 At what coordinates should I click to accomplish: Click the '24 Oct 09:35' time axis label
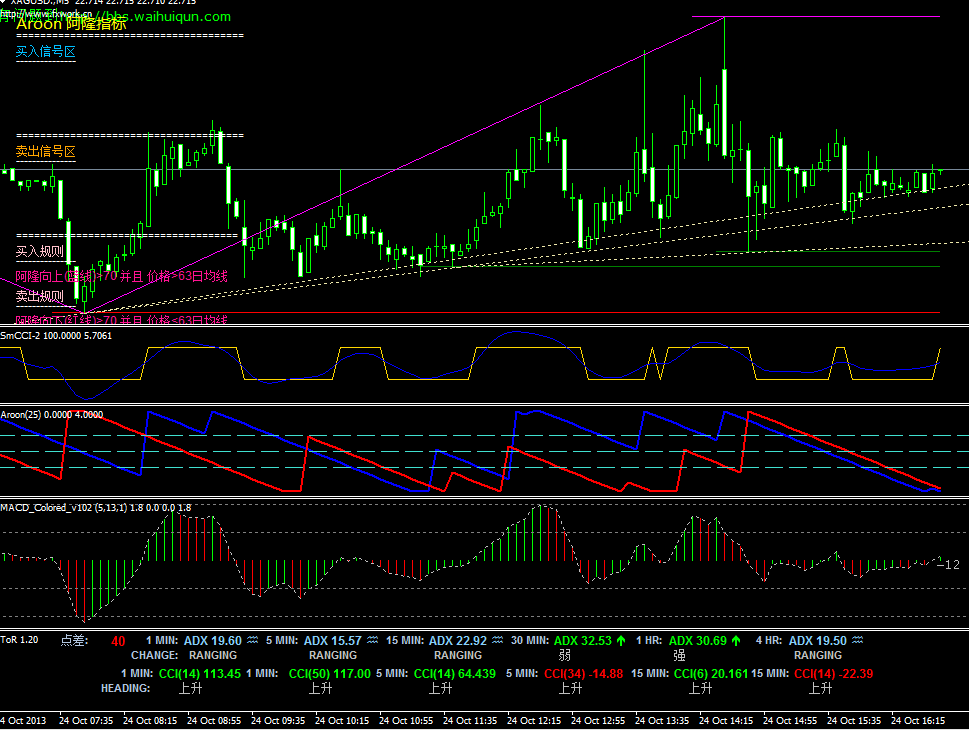pyautogui.click(x=278, y=721)
